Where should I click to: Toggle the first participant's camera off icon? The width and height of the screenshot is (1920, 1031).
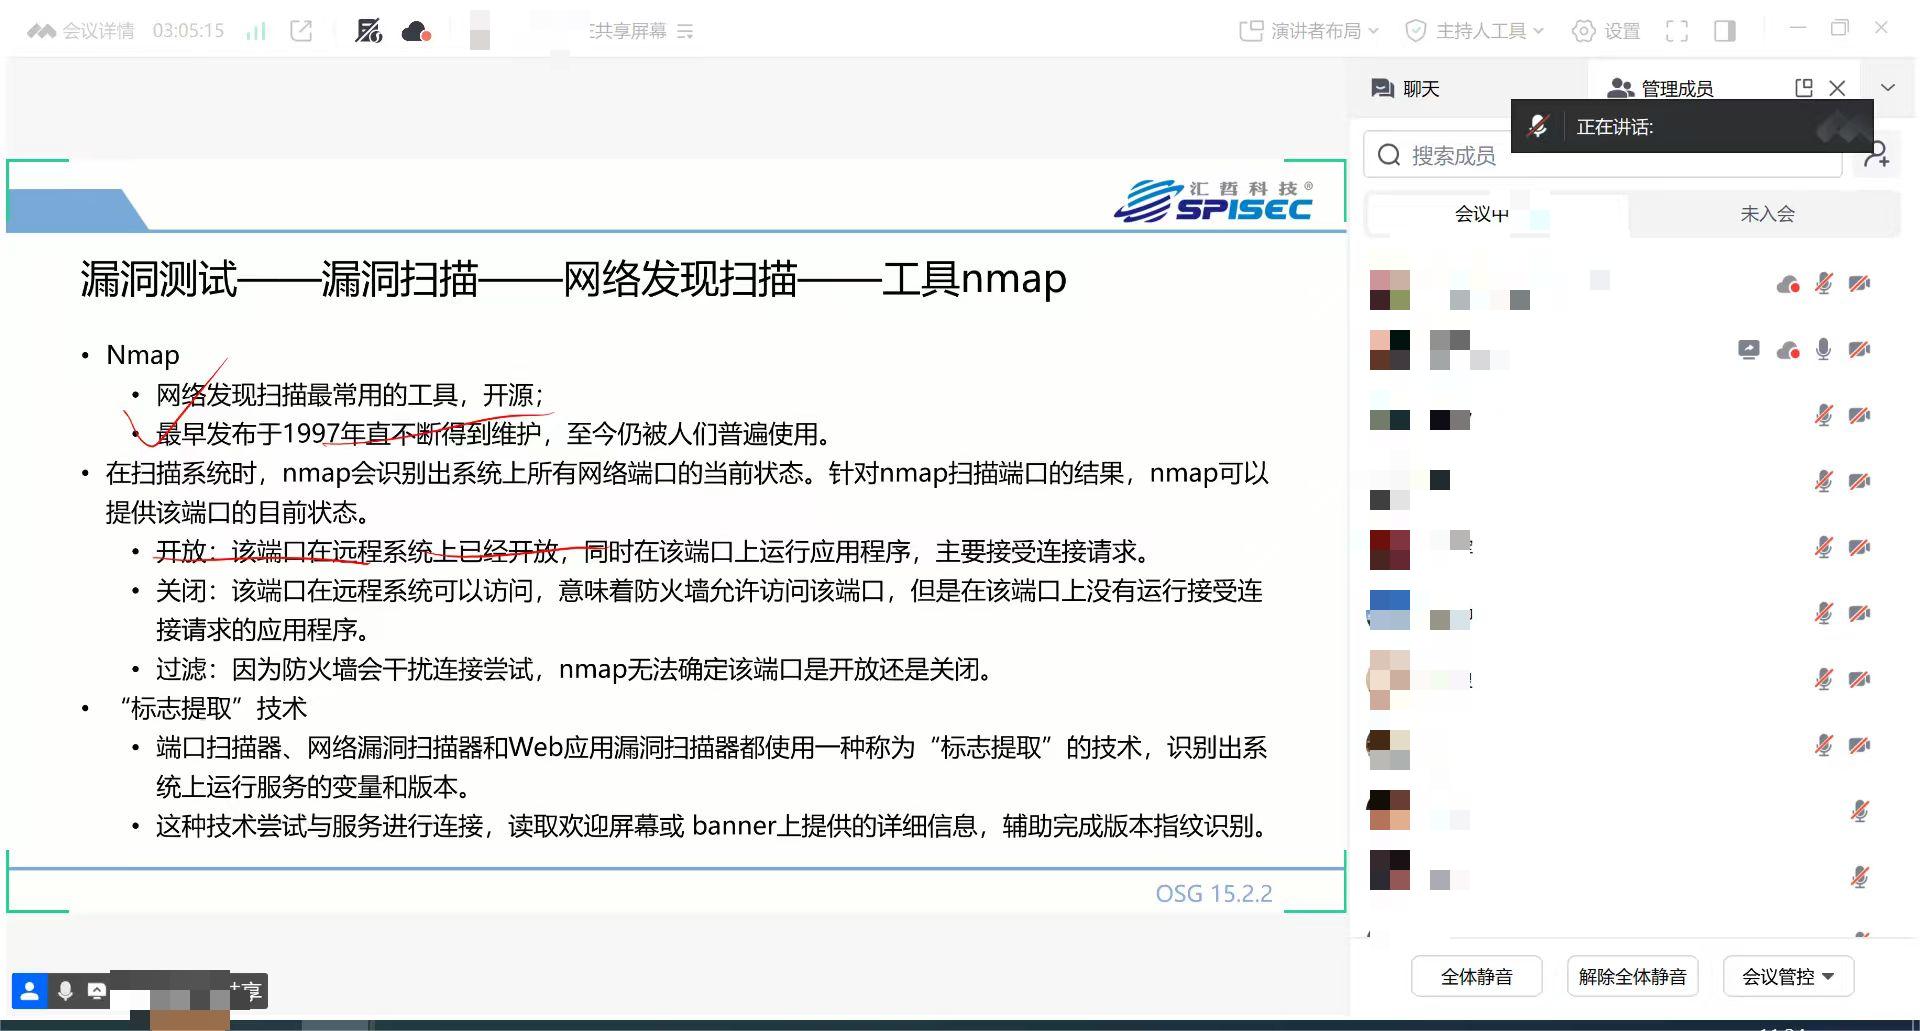tap(1859, 284)
